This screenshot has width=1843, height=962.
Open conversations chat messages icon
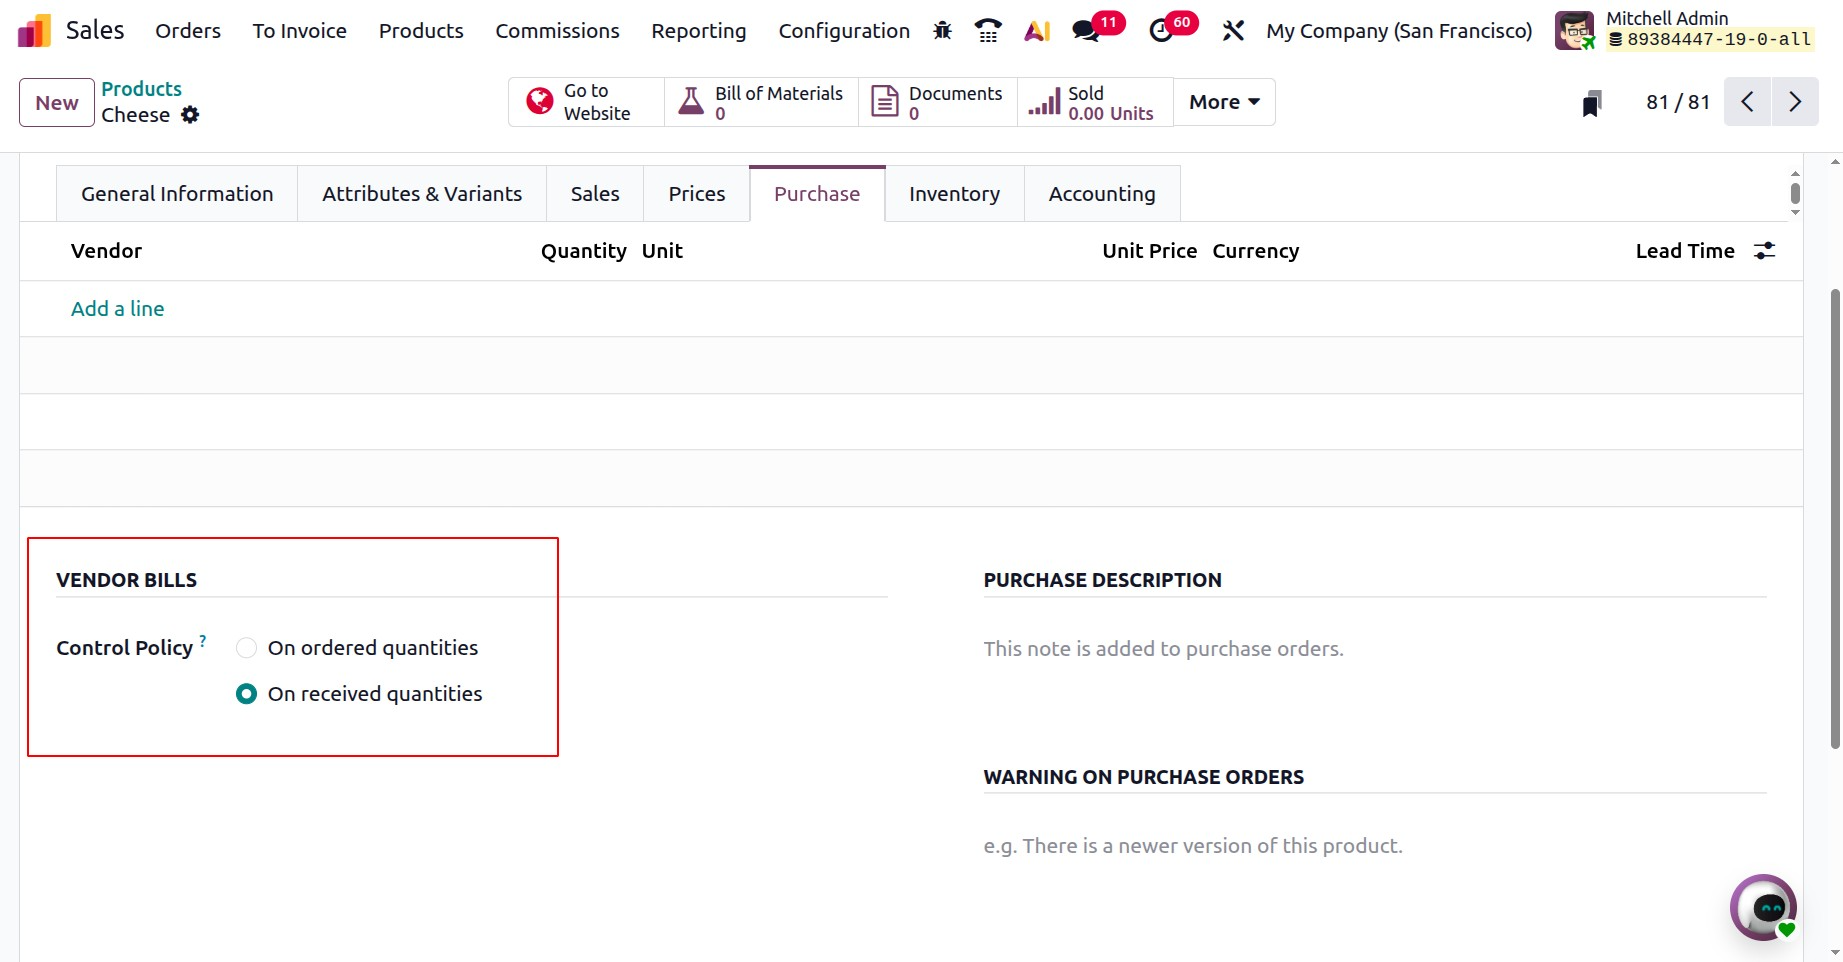tap(1085, 31)
